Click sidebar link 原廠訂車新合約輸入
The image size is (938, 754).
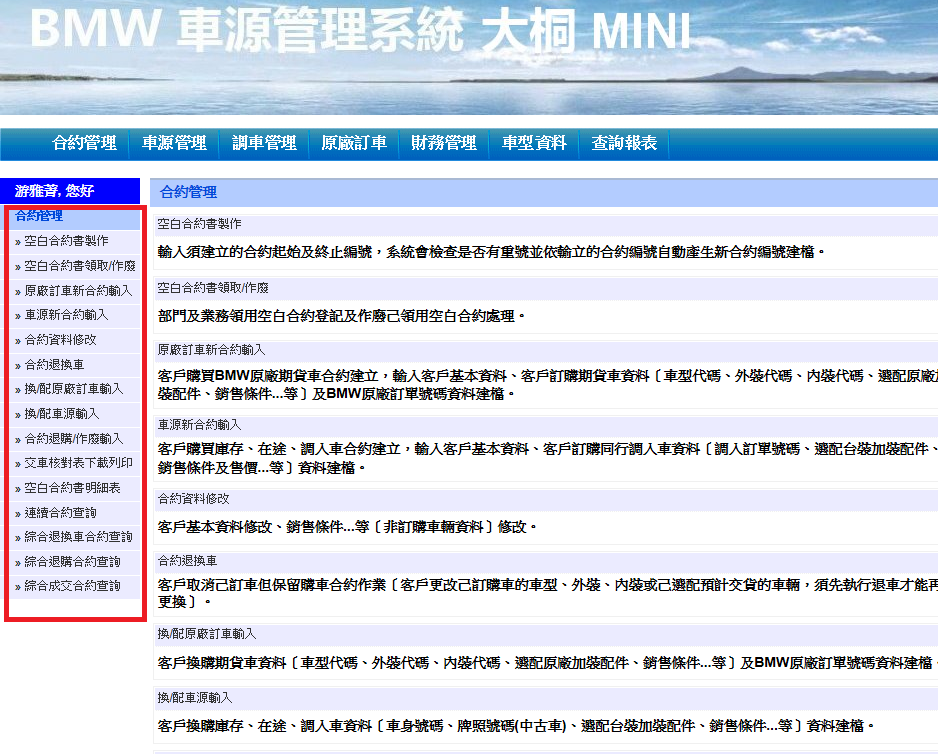tap(78, 291)
